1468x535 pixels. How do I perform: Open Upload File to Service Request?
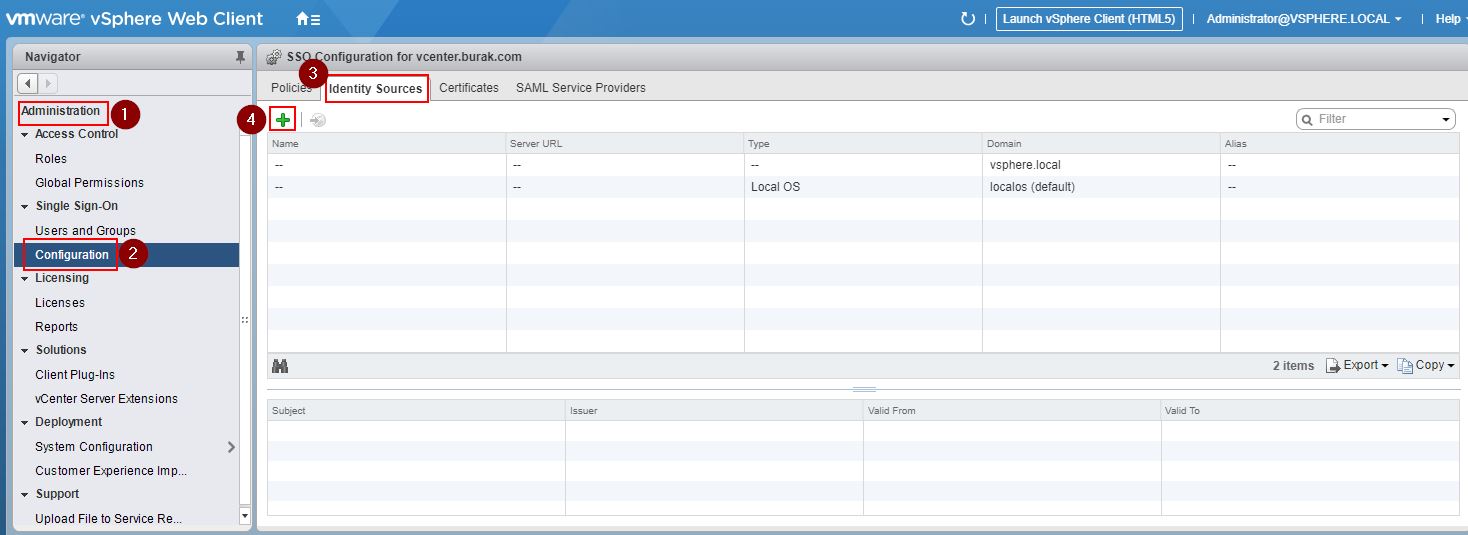click(x=108, y=519)
